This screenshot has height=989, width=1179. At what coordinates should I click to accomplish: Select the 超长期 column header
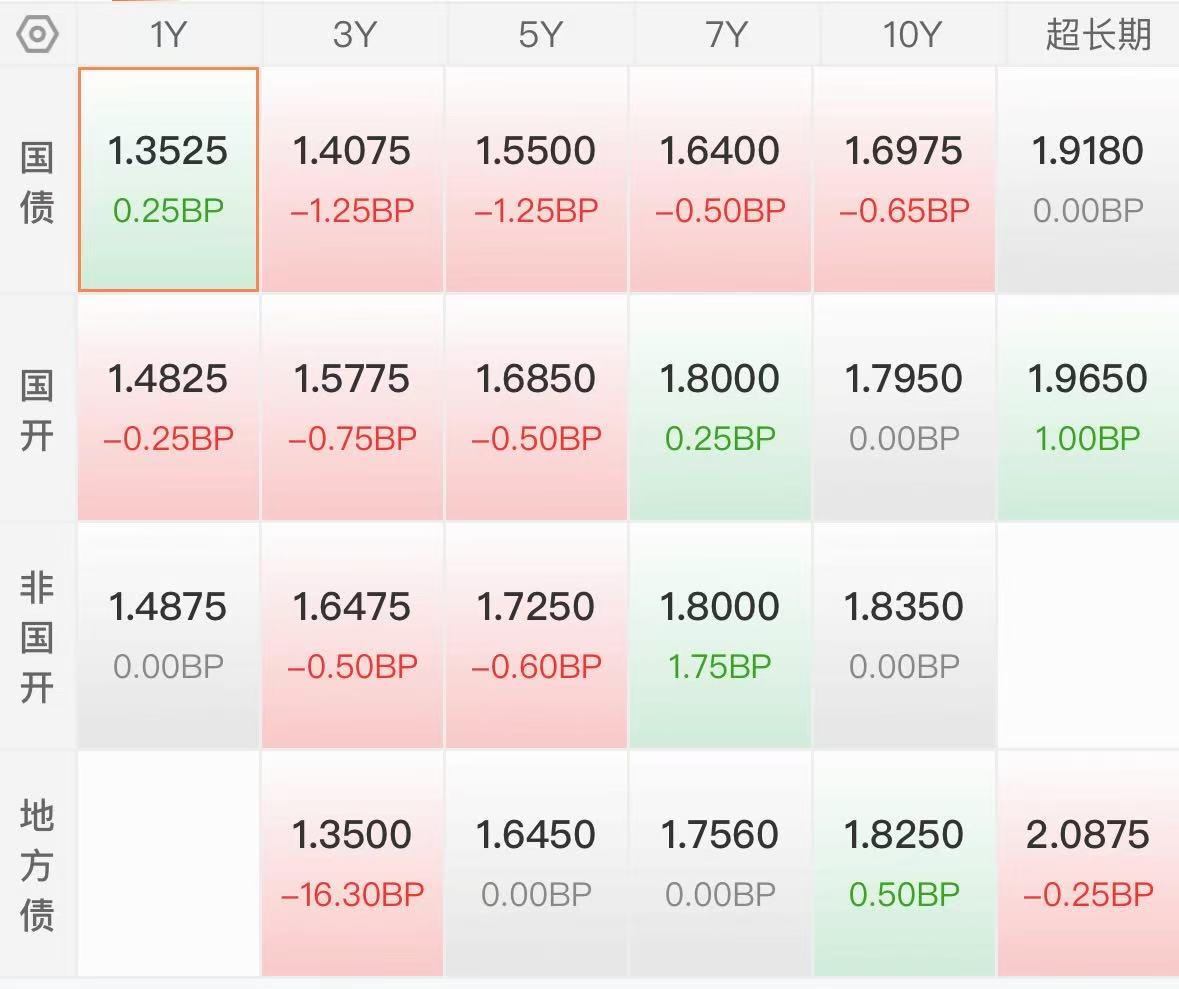(1097, 35)
